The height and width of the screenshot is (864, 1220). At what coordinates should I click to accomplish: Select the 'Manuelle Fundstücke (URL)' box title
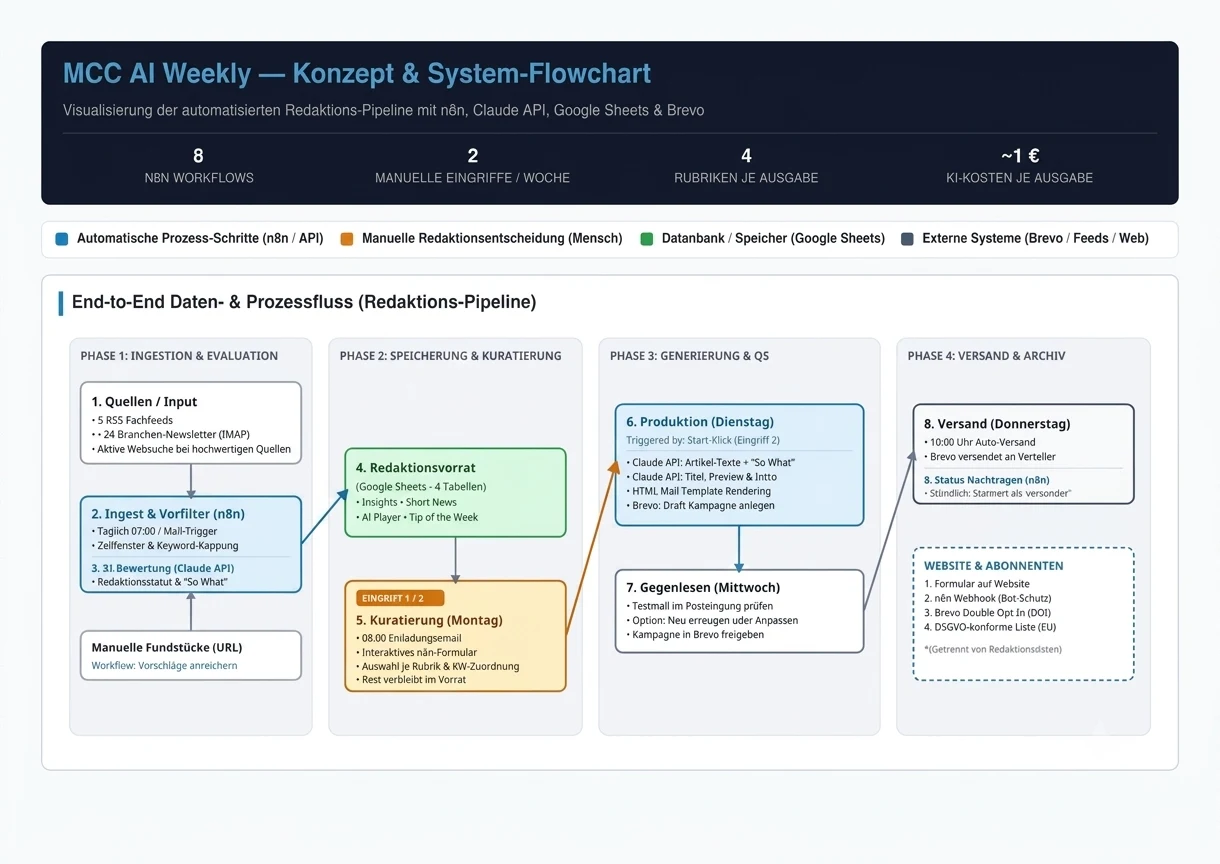pos(166,647)
